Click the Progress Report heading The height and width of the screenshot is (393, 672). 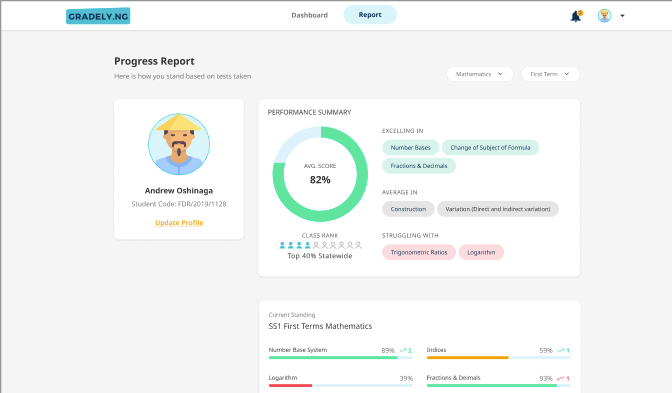[x=154, y=61]
